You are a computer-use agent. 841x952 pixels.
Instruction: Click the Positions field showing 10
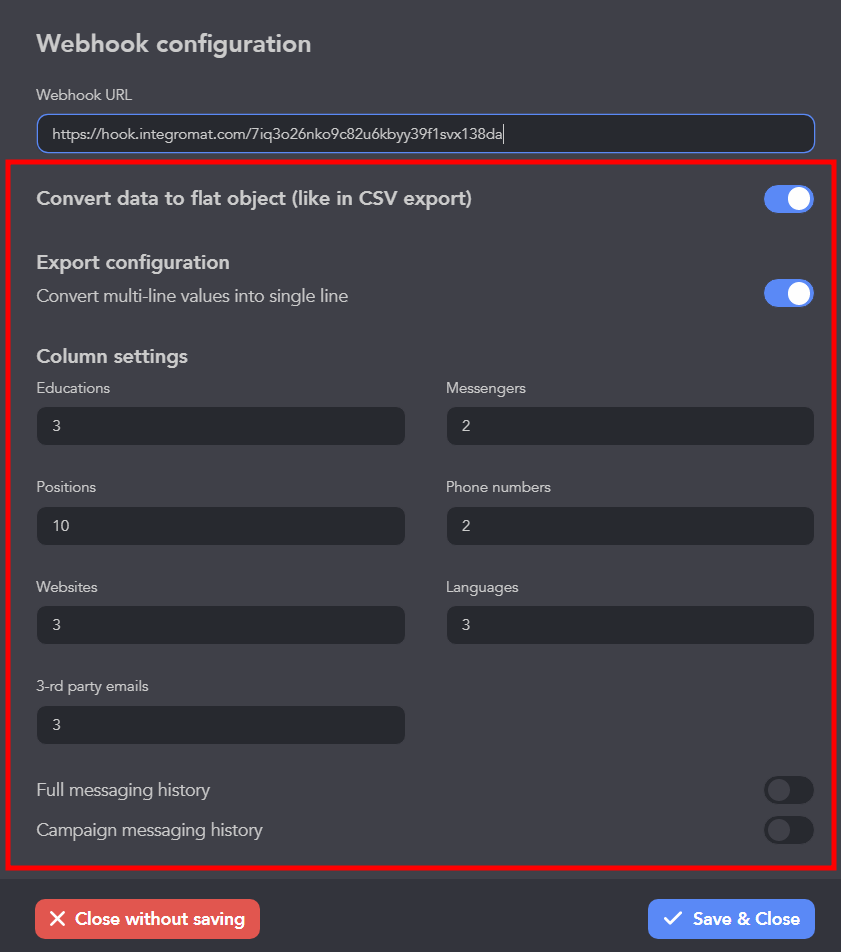220,526
